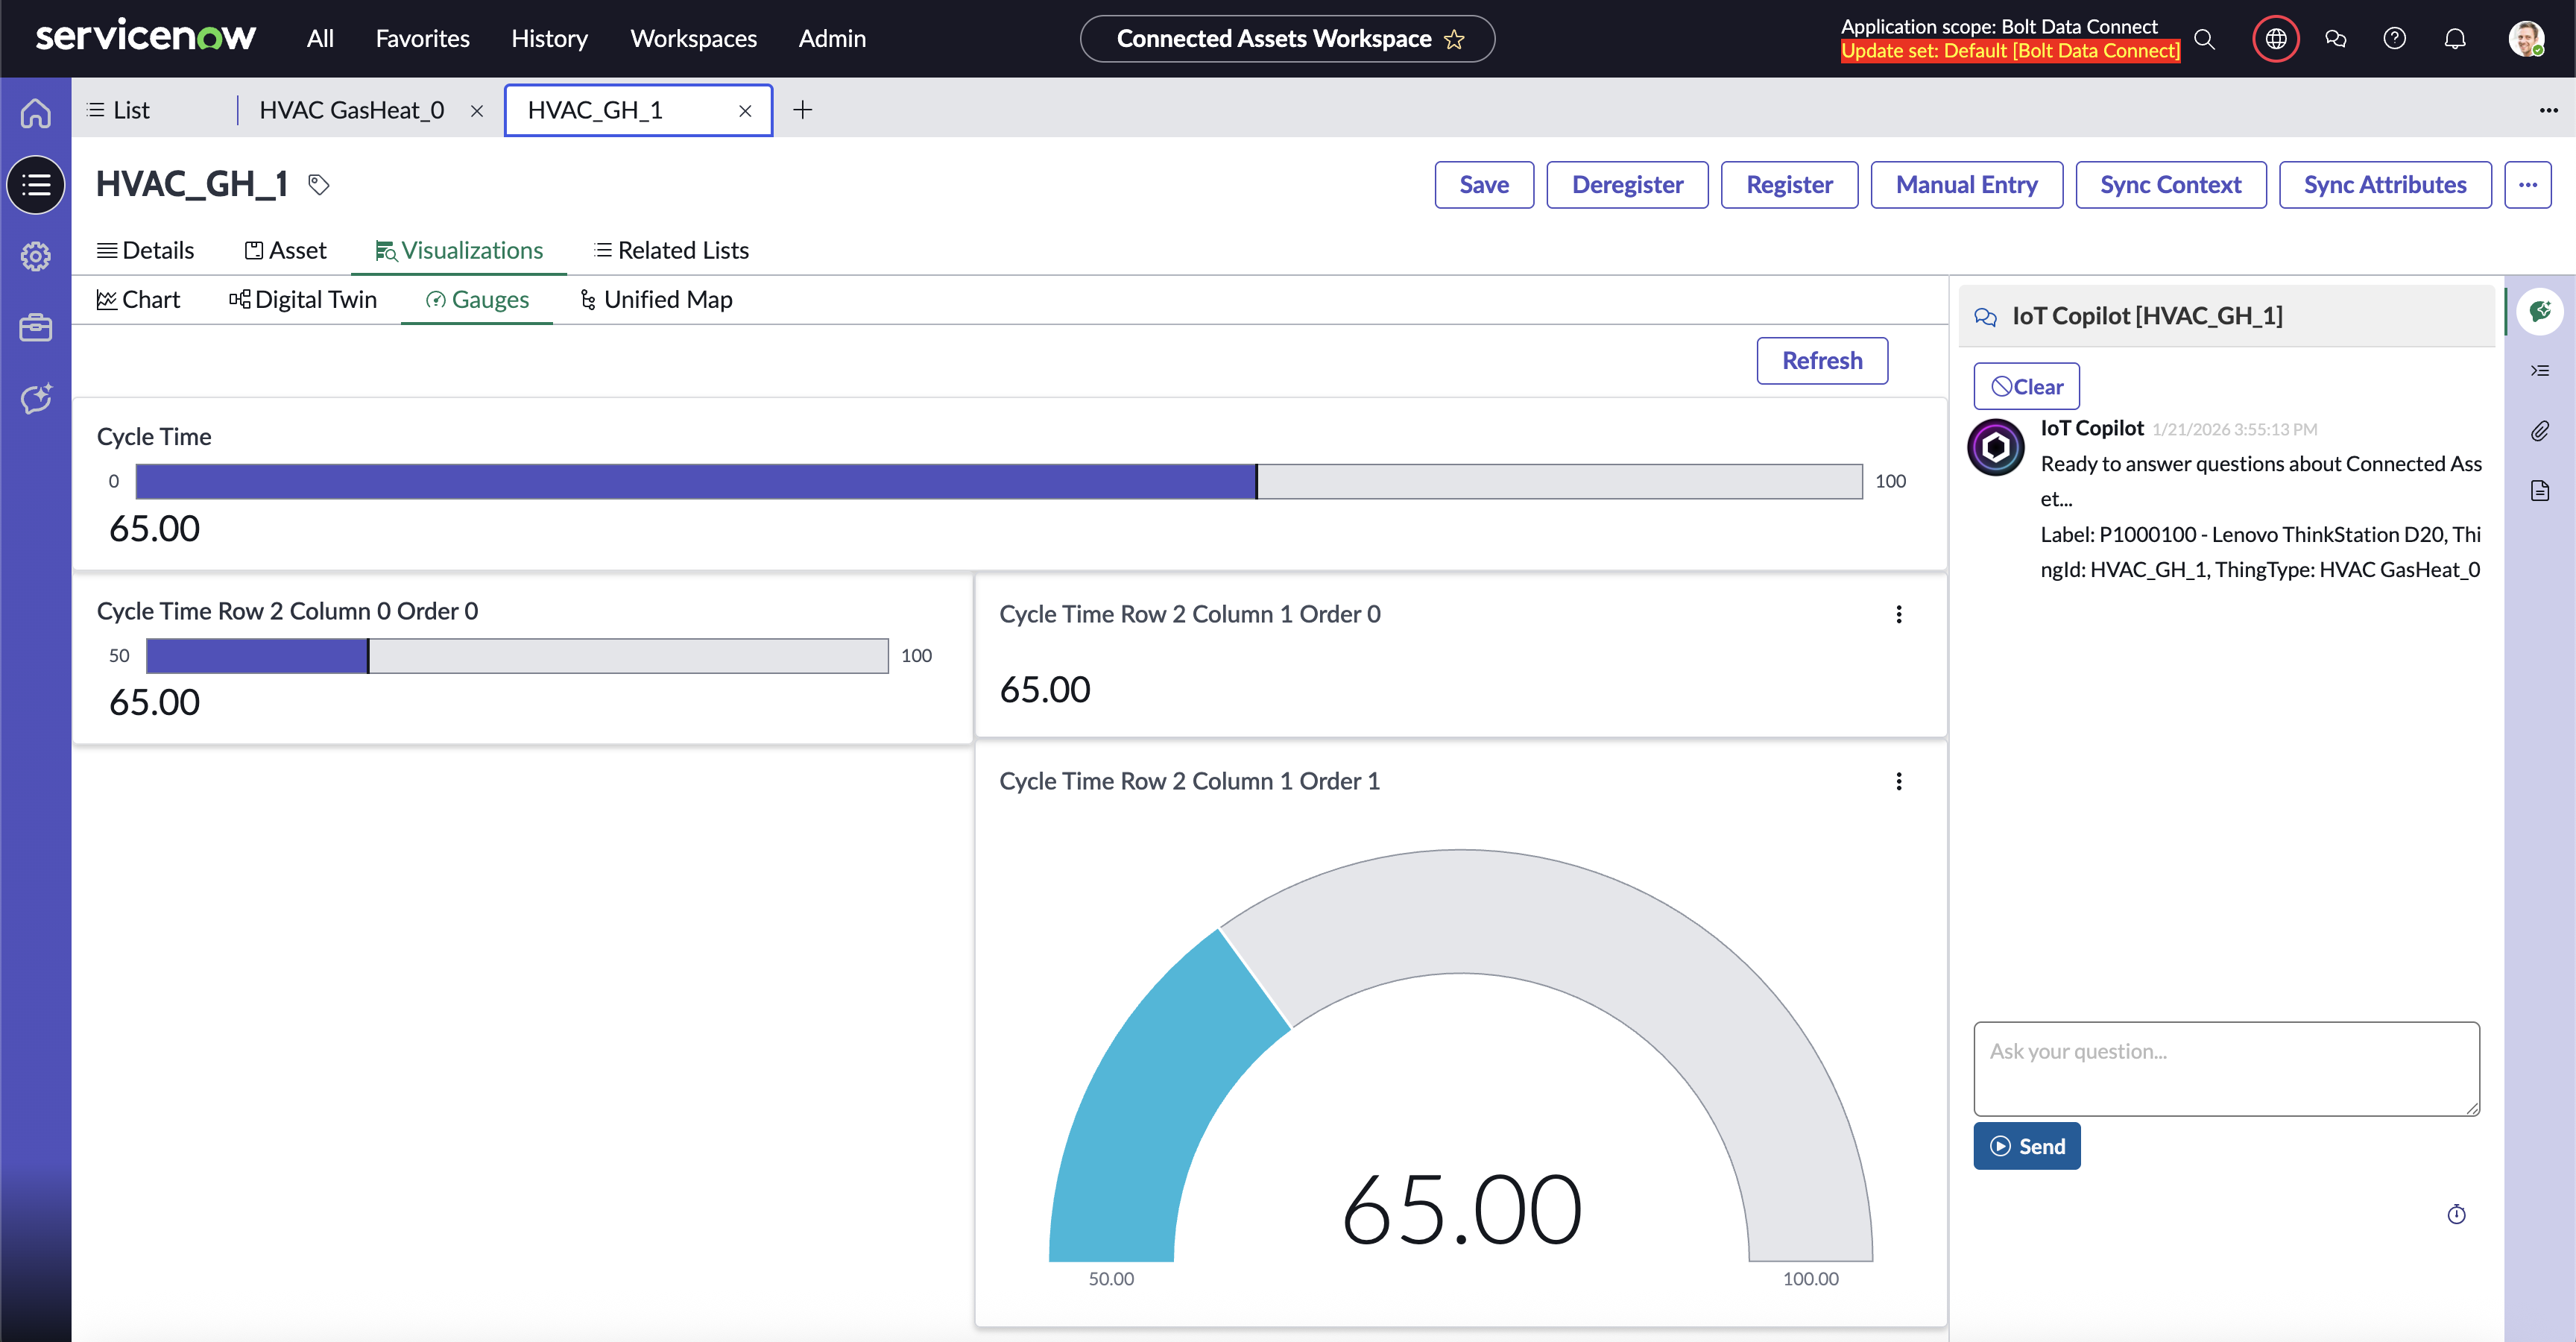Click the IoT Copilot avatar icon
Viewport: 2576px width, 1342px height.
[1996, 447]
